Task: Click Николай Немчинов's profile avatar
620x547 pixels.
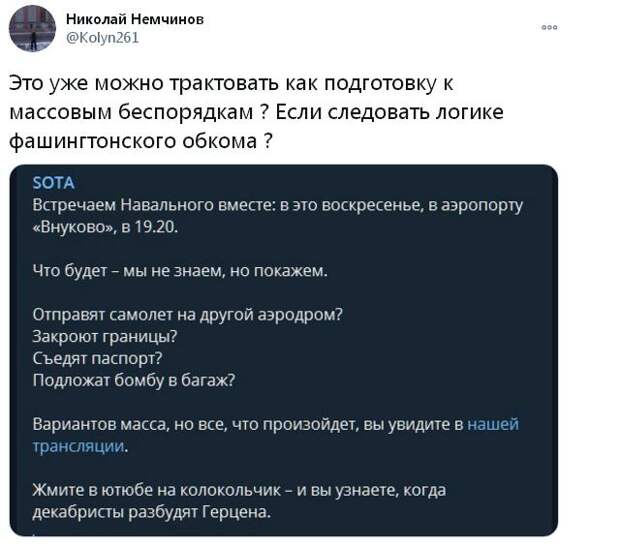Action: click(32, 28)
